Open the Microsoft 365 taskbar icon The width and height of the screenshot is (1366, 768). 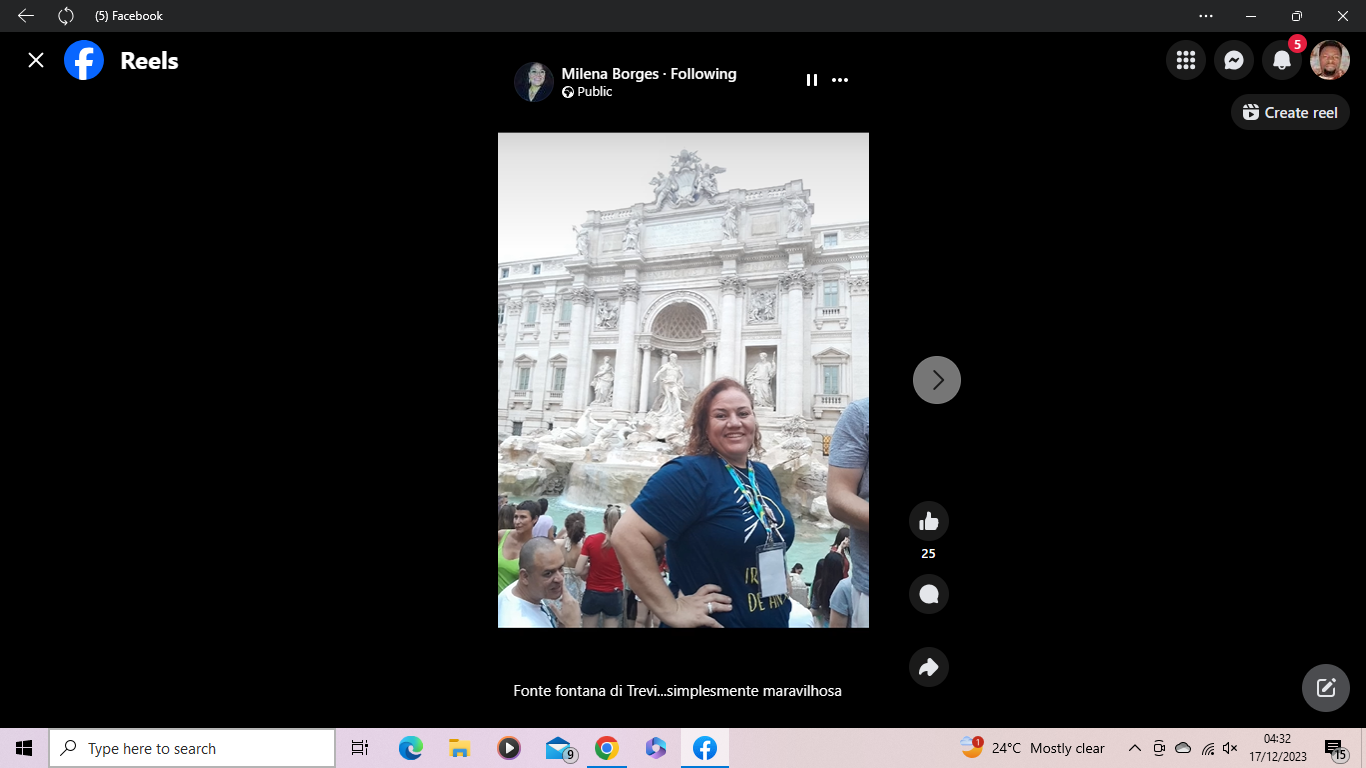click(656, 748)
